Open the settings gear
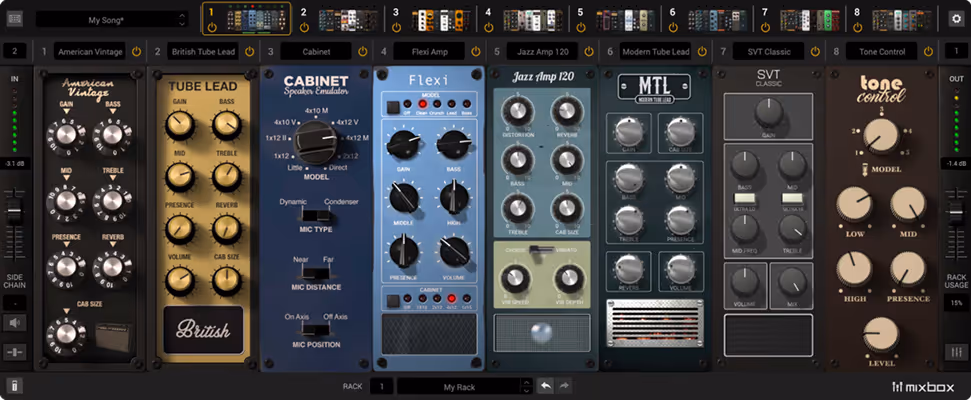Screen dimensions: 971x400 pos(956,19)
